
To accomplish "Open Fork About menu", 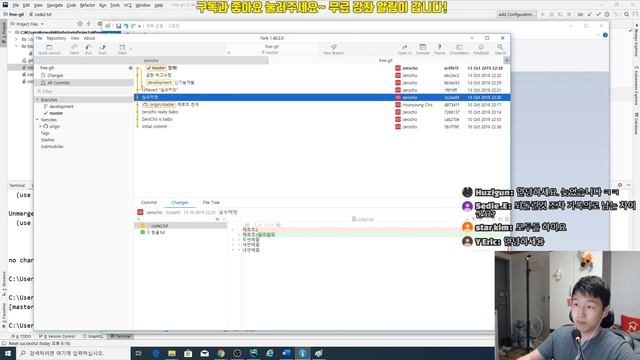I will pyautogui.click(x=89, y=38).
